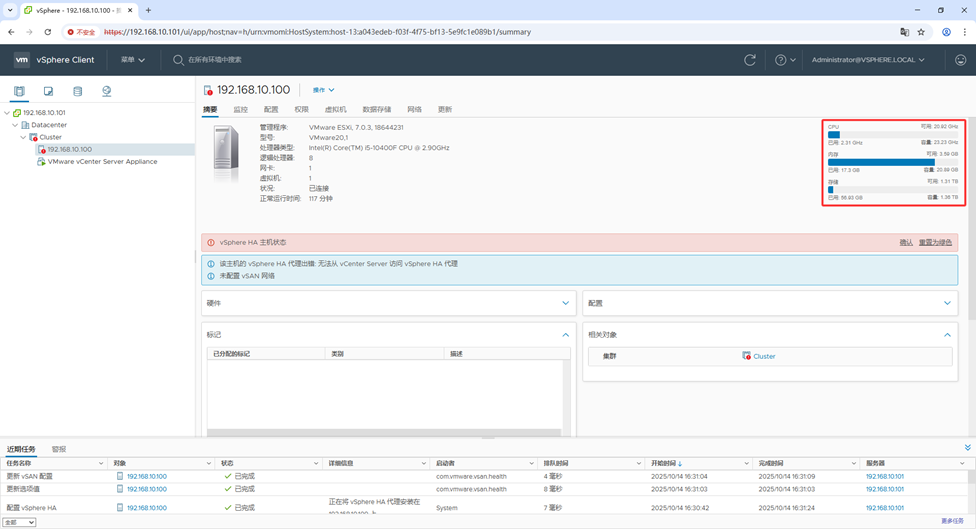Collapse the Datacenter tree node
This screenshot has height=529, width=976.
click(x=15, y=125)
